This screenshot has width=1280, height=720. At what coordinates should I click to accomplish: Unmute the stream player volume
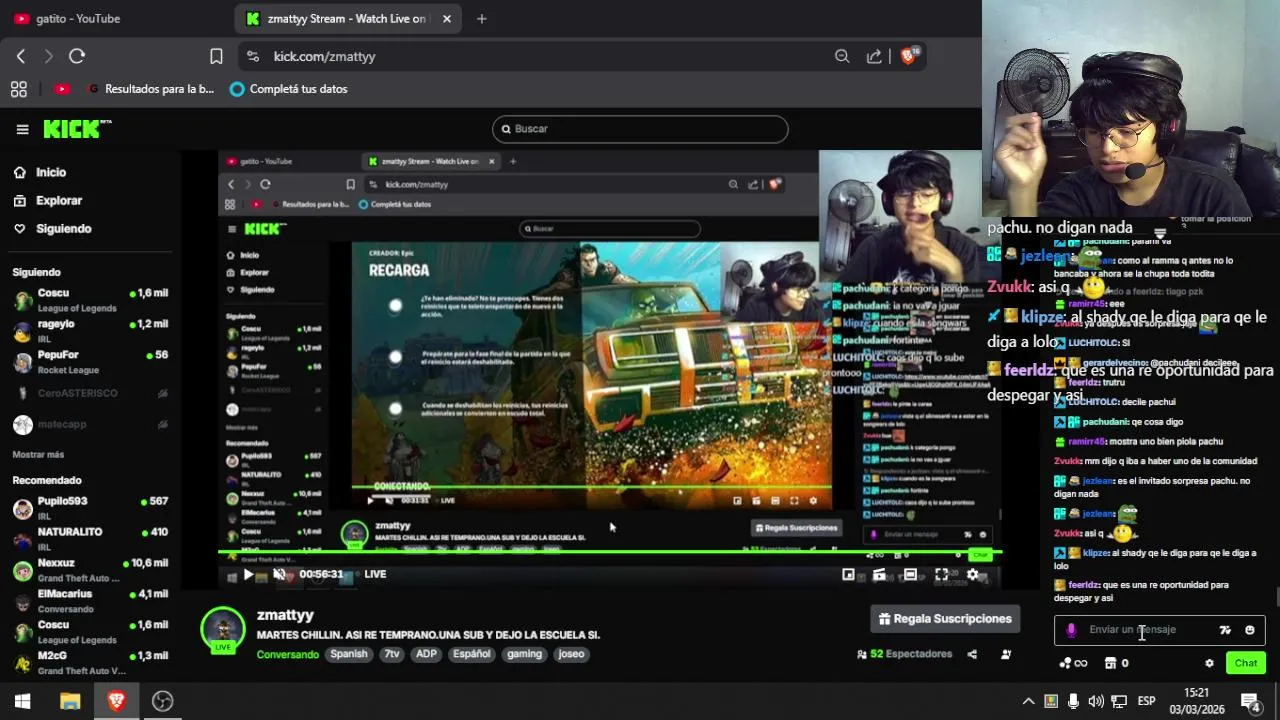point(279,574)
